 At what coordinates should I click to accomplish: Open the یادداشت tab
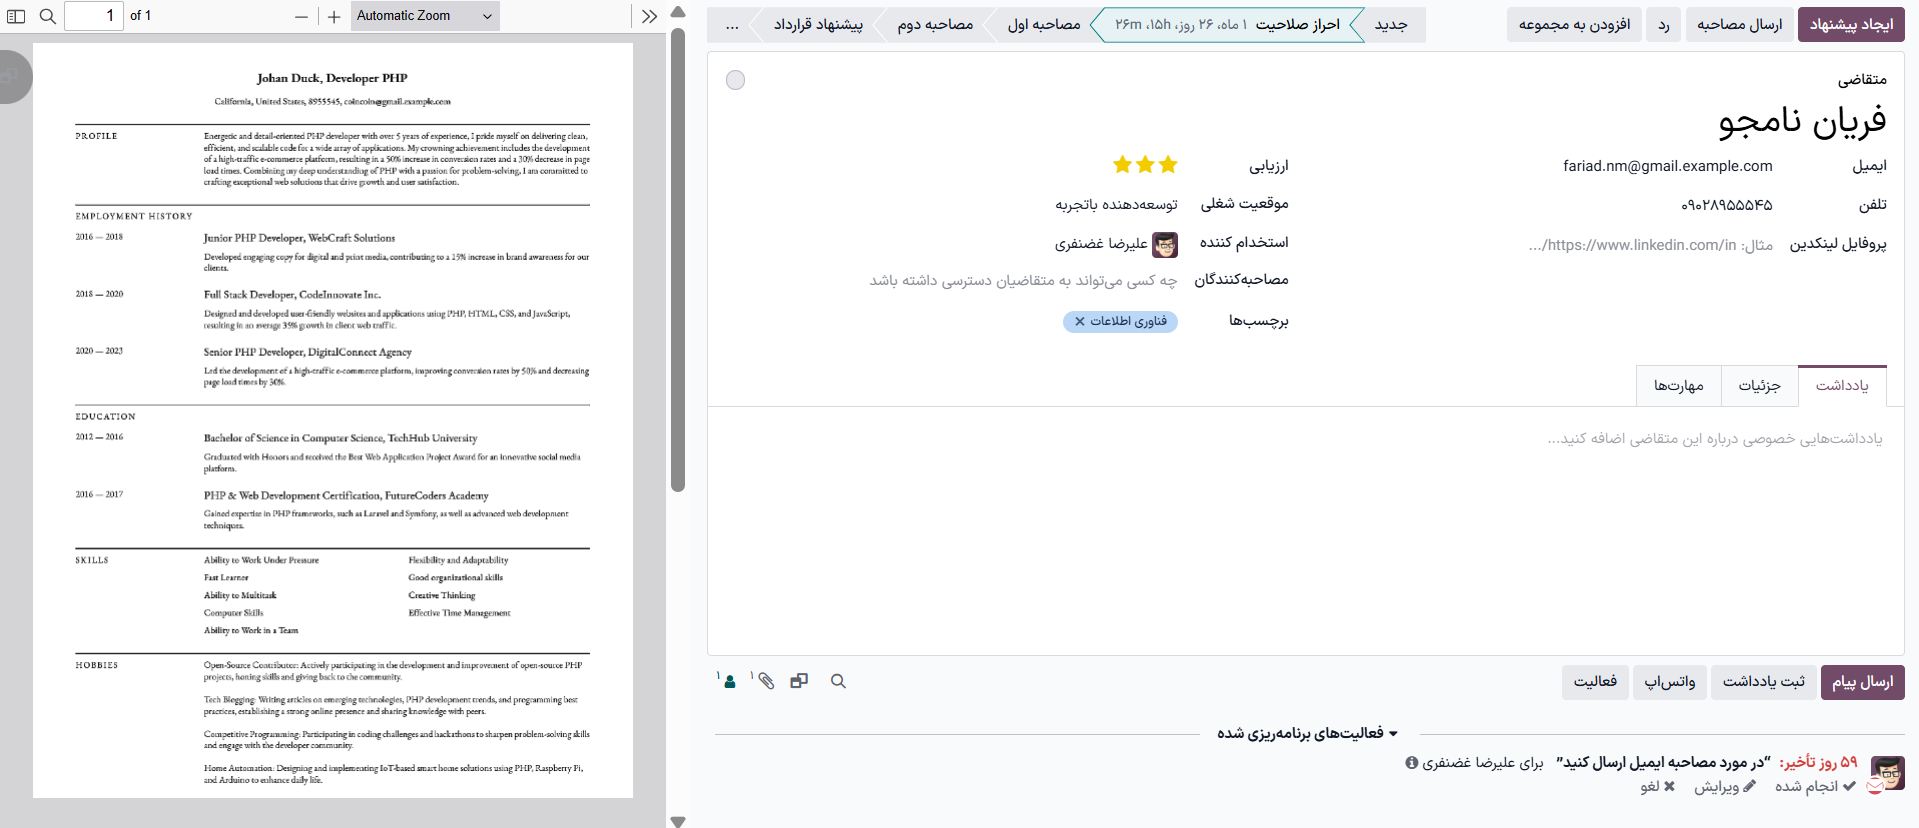pyautogui.click(x=1842, y=386)
